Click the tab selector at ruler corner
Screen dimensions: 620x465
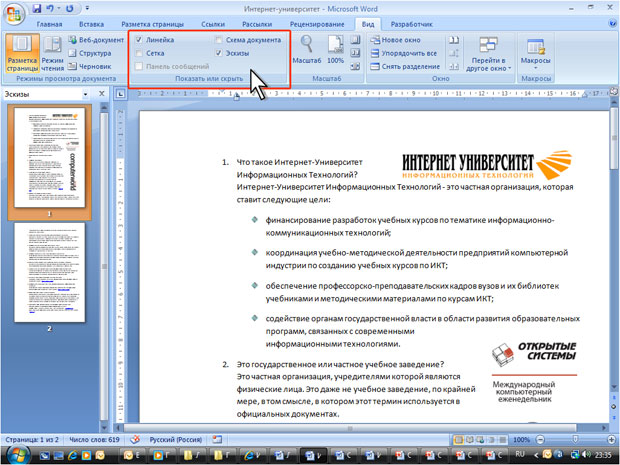121,94
